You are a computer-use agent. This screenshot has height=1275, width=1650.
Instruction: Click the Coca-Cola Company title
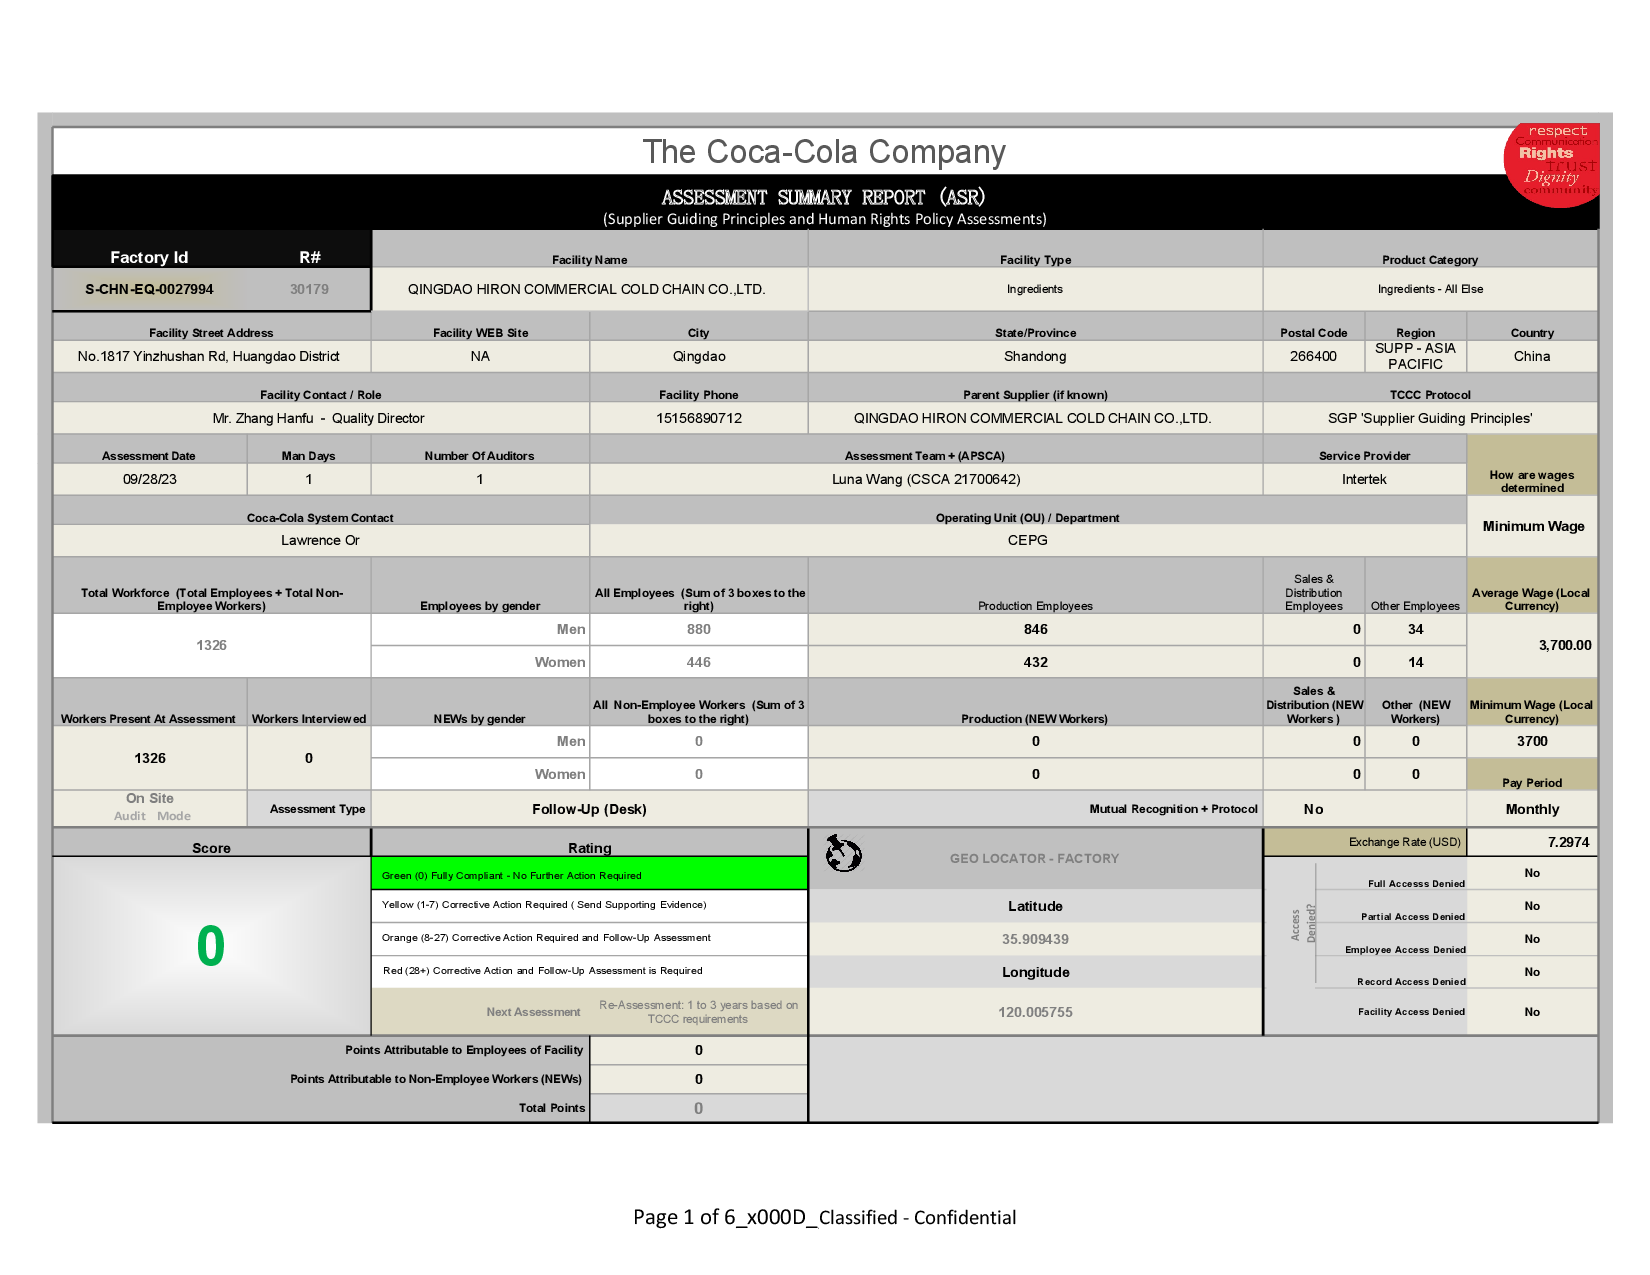(x=823, y=152)
